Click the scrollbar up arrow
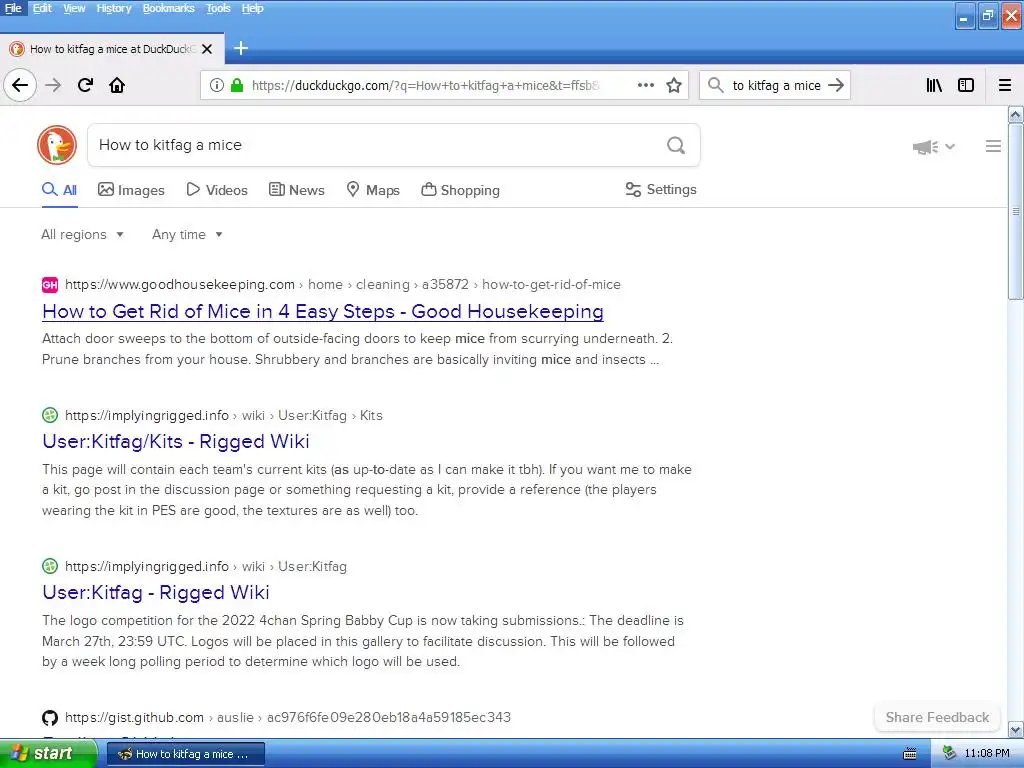 click(x=1016, y=115)
